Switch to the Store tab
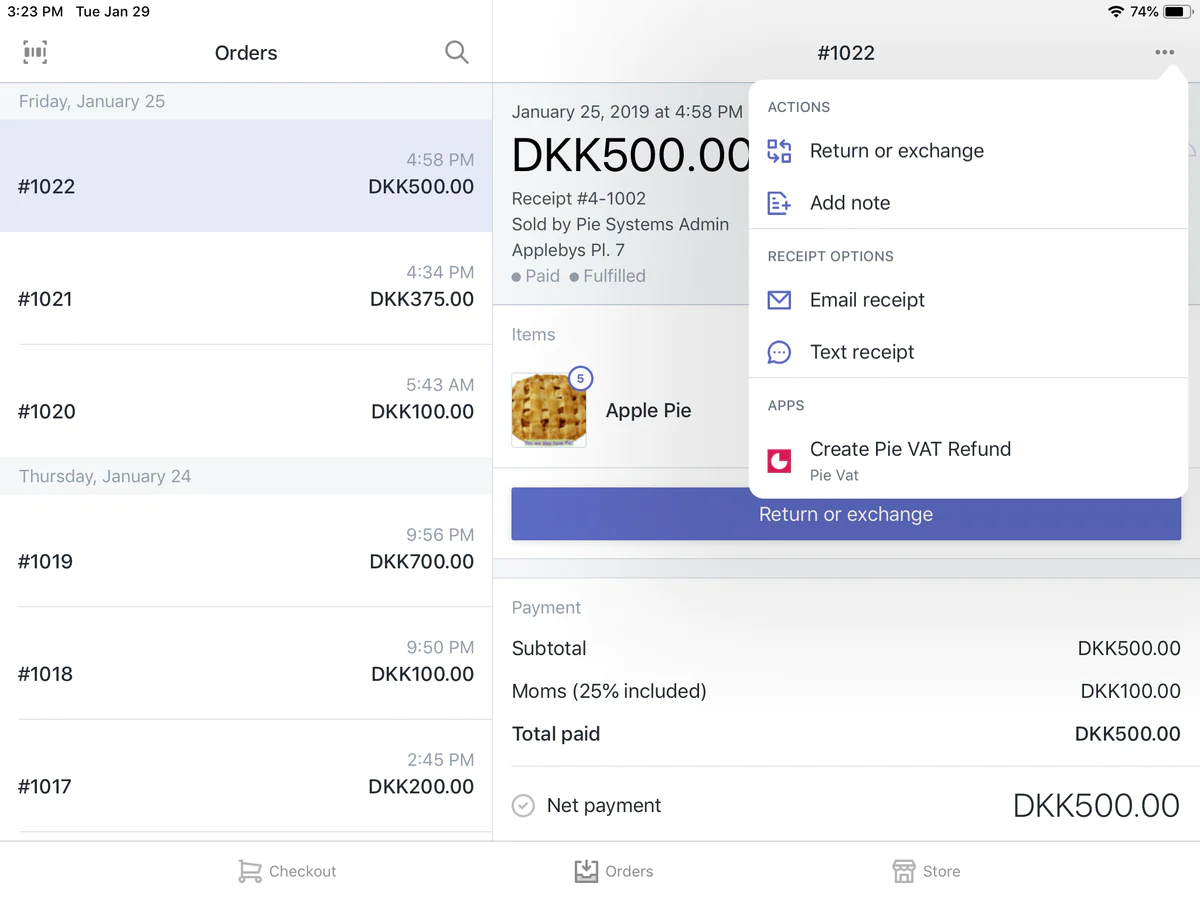Viewport: 1200px width, 900px height. point(926,871)
